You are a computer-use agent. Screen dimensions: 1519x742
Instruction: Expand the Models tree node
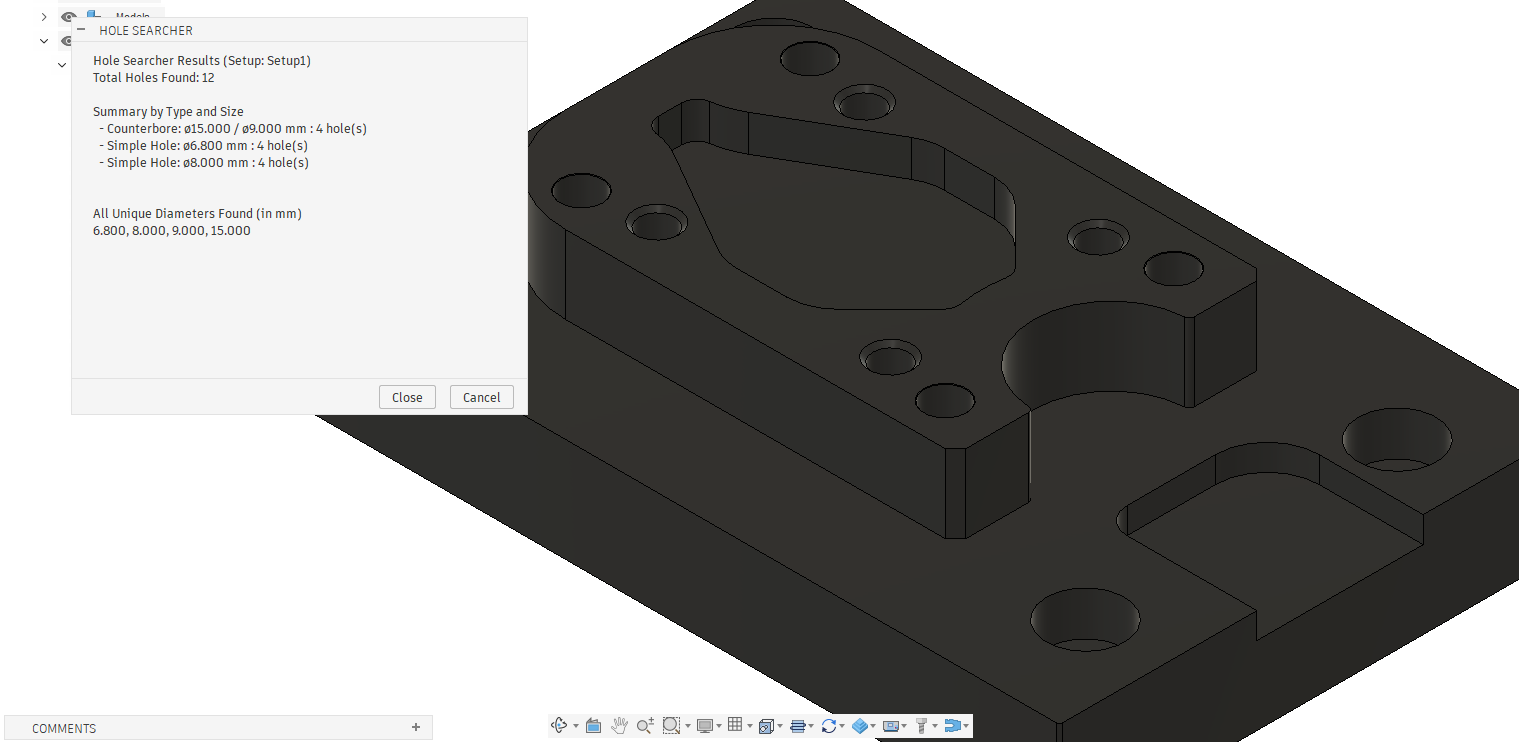tap(44, 17)
